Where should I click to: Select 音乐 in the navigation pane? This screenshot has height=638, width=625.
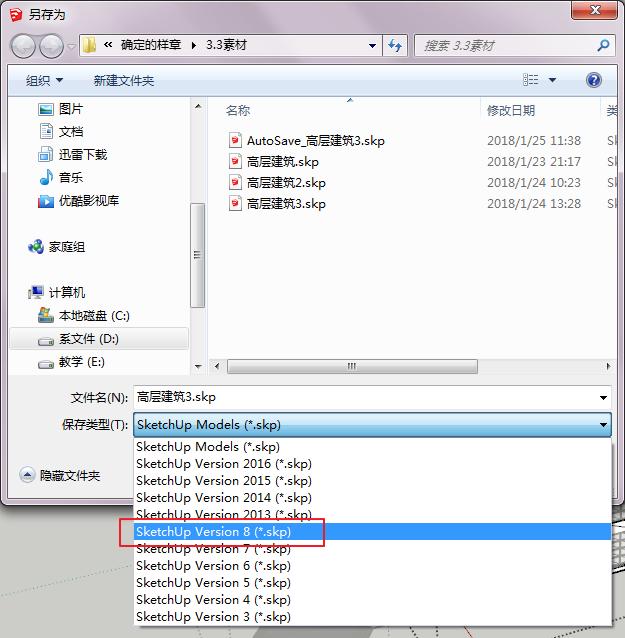tap(61, 177)
